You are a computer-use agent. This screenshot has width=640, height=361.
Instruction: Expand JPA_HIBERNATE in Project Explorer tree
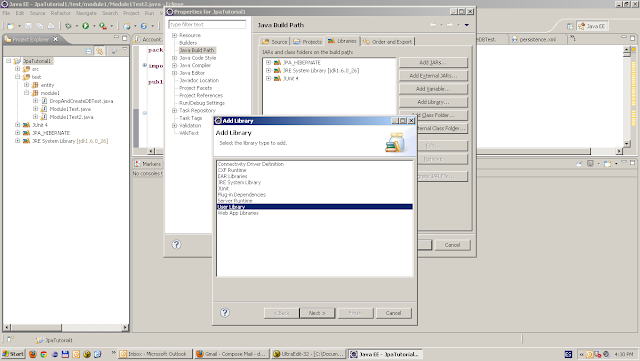click(x=18, y=133)
